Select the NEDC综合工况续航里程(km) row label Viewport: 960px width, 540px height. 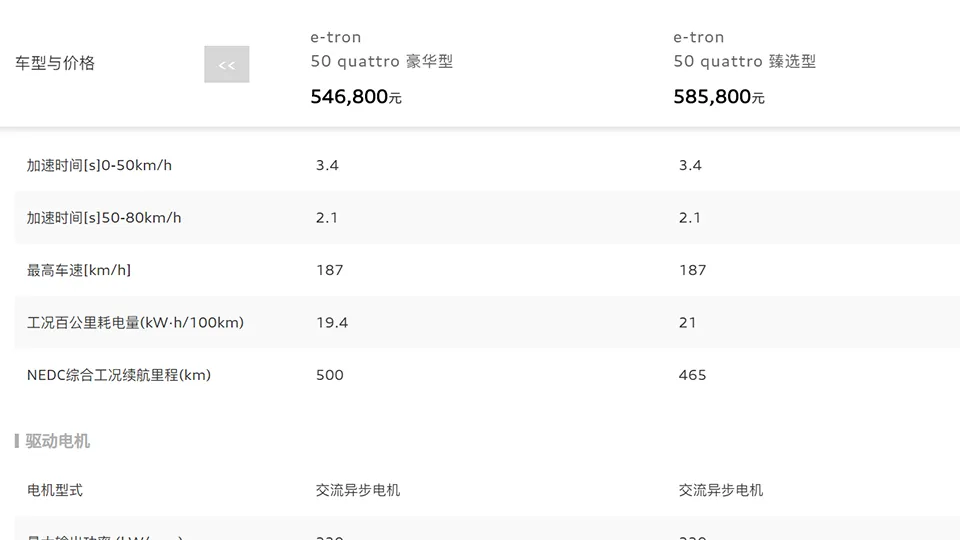click(119, 375)
